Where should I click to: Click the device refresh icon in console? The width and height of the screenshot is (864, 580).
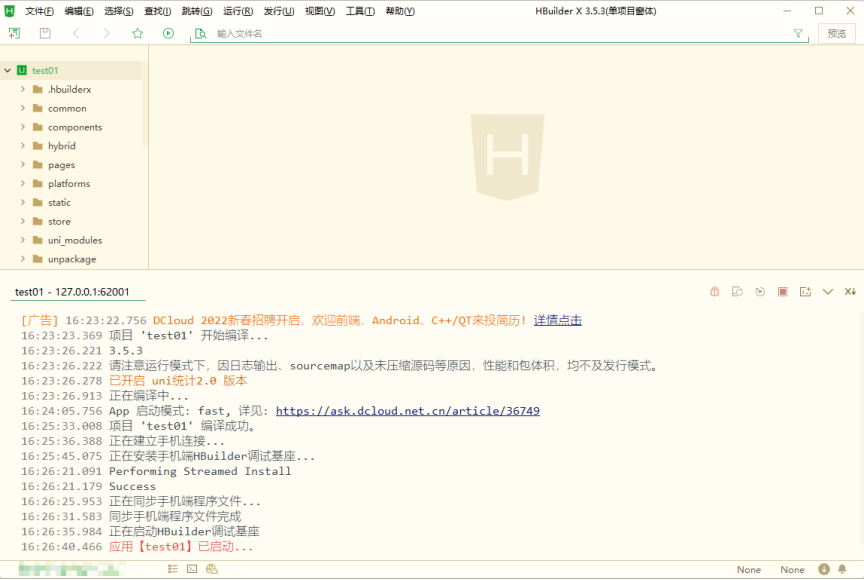point(737,291)
